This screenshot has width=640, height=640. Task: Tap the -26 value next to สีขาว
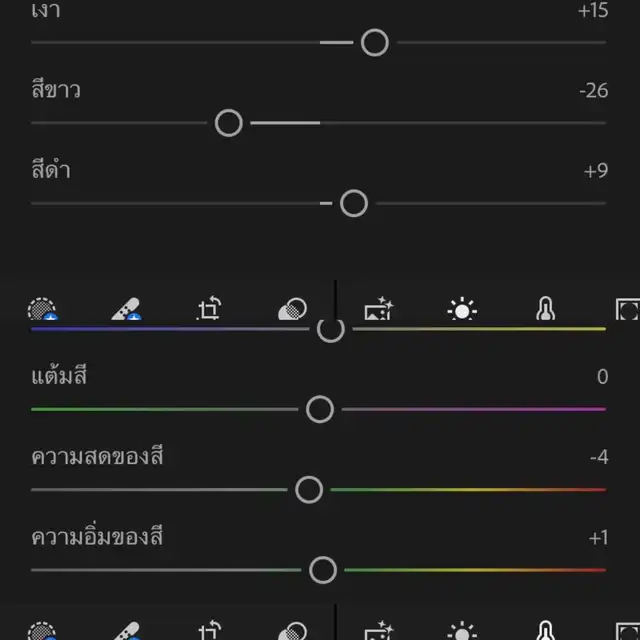(x=593, y=91)
